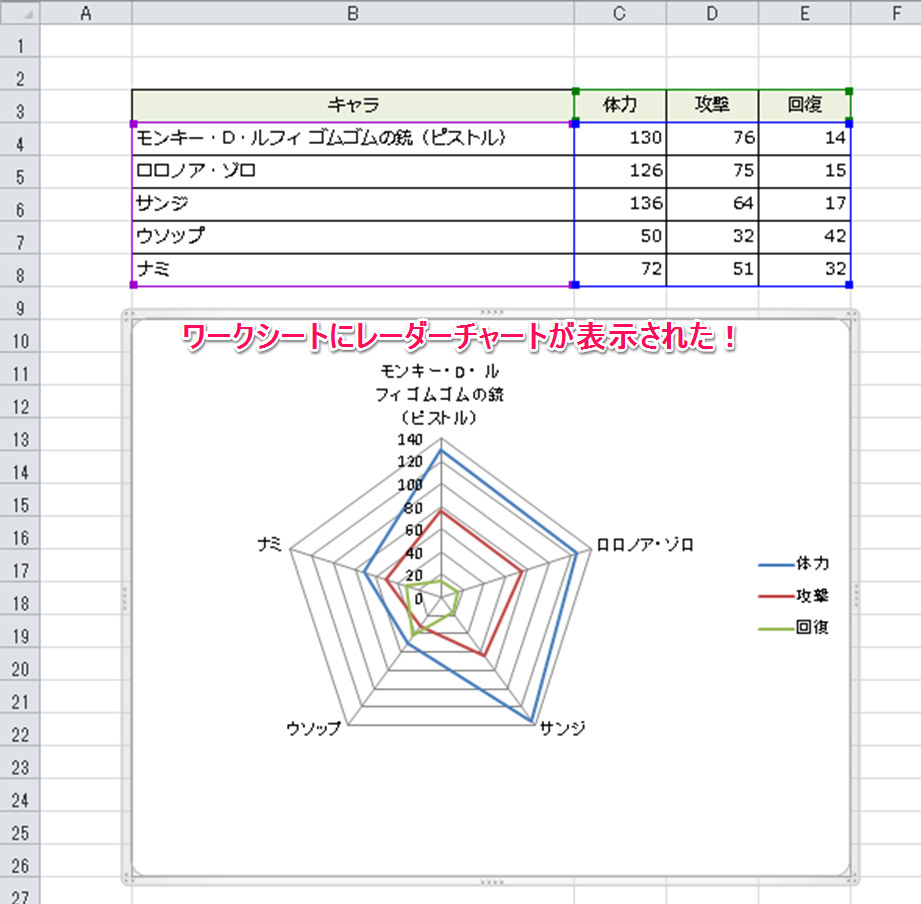Click the blue range handle below cell E8

pos(849,285)
